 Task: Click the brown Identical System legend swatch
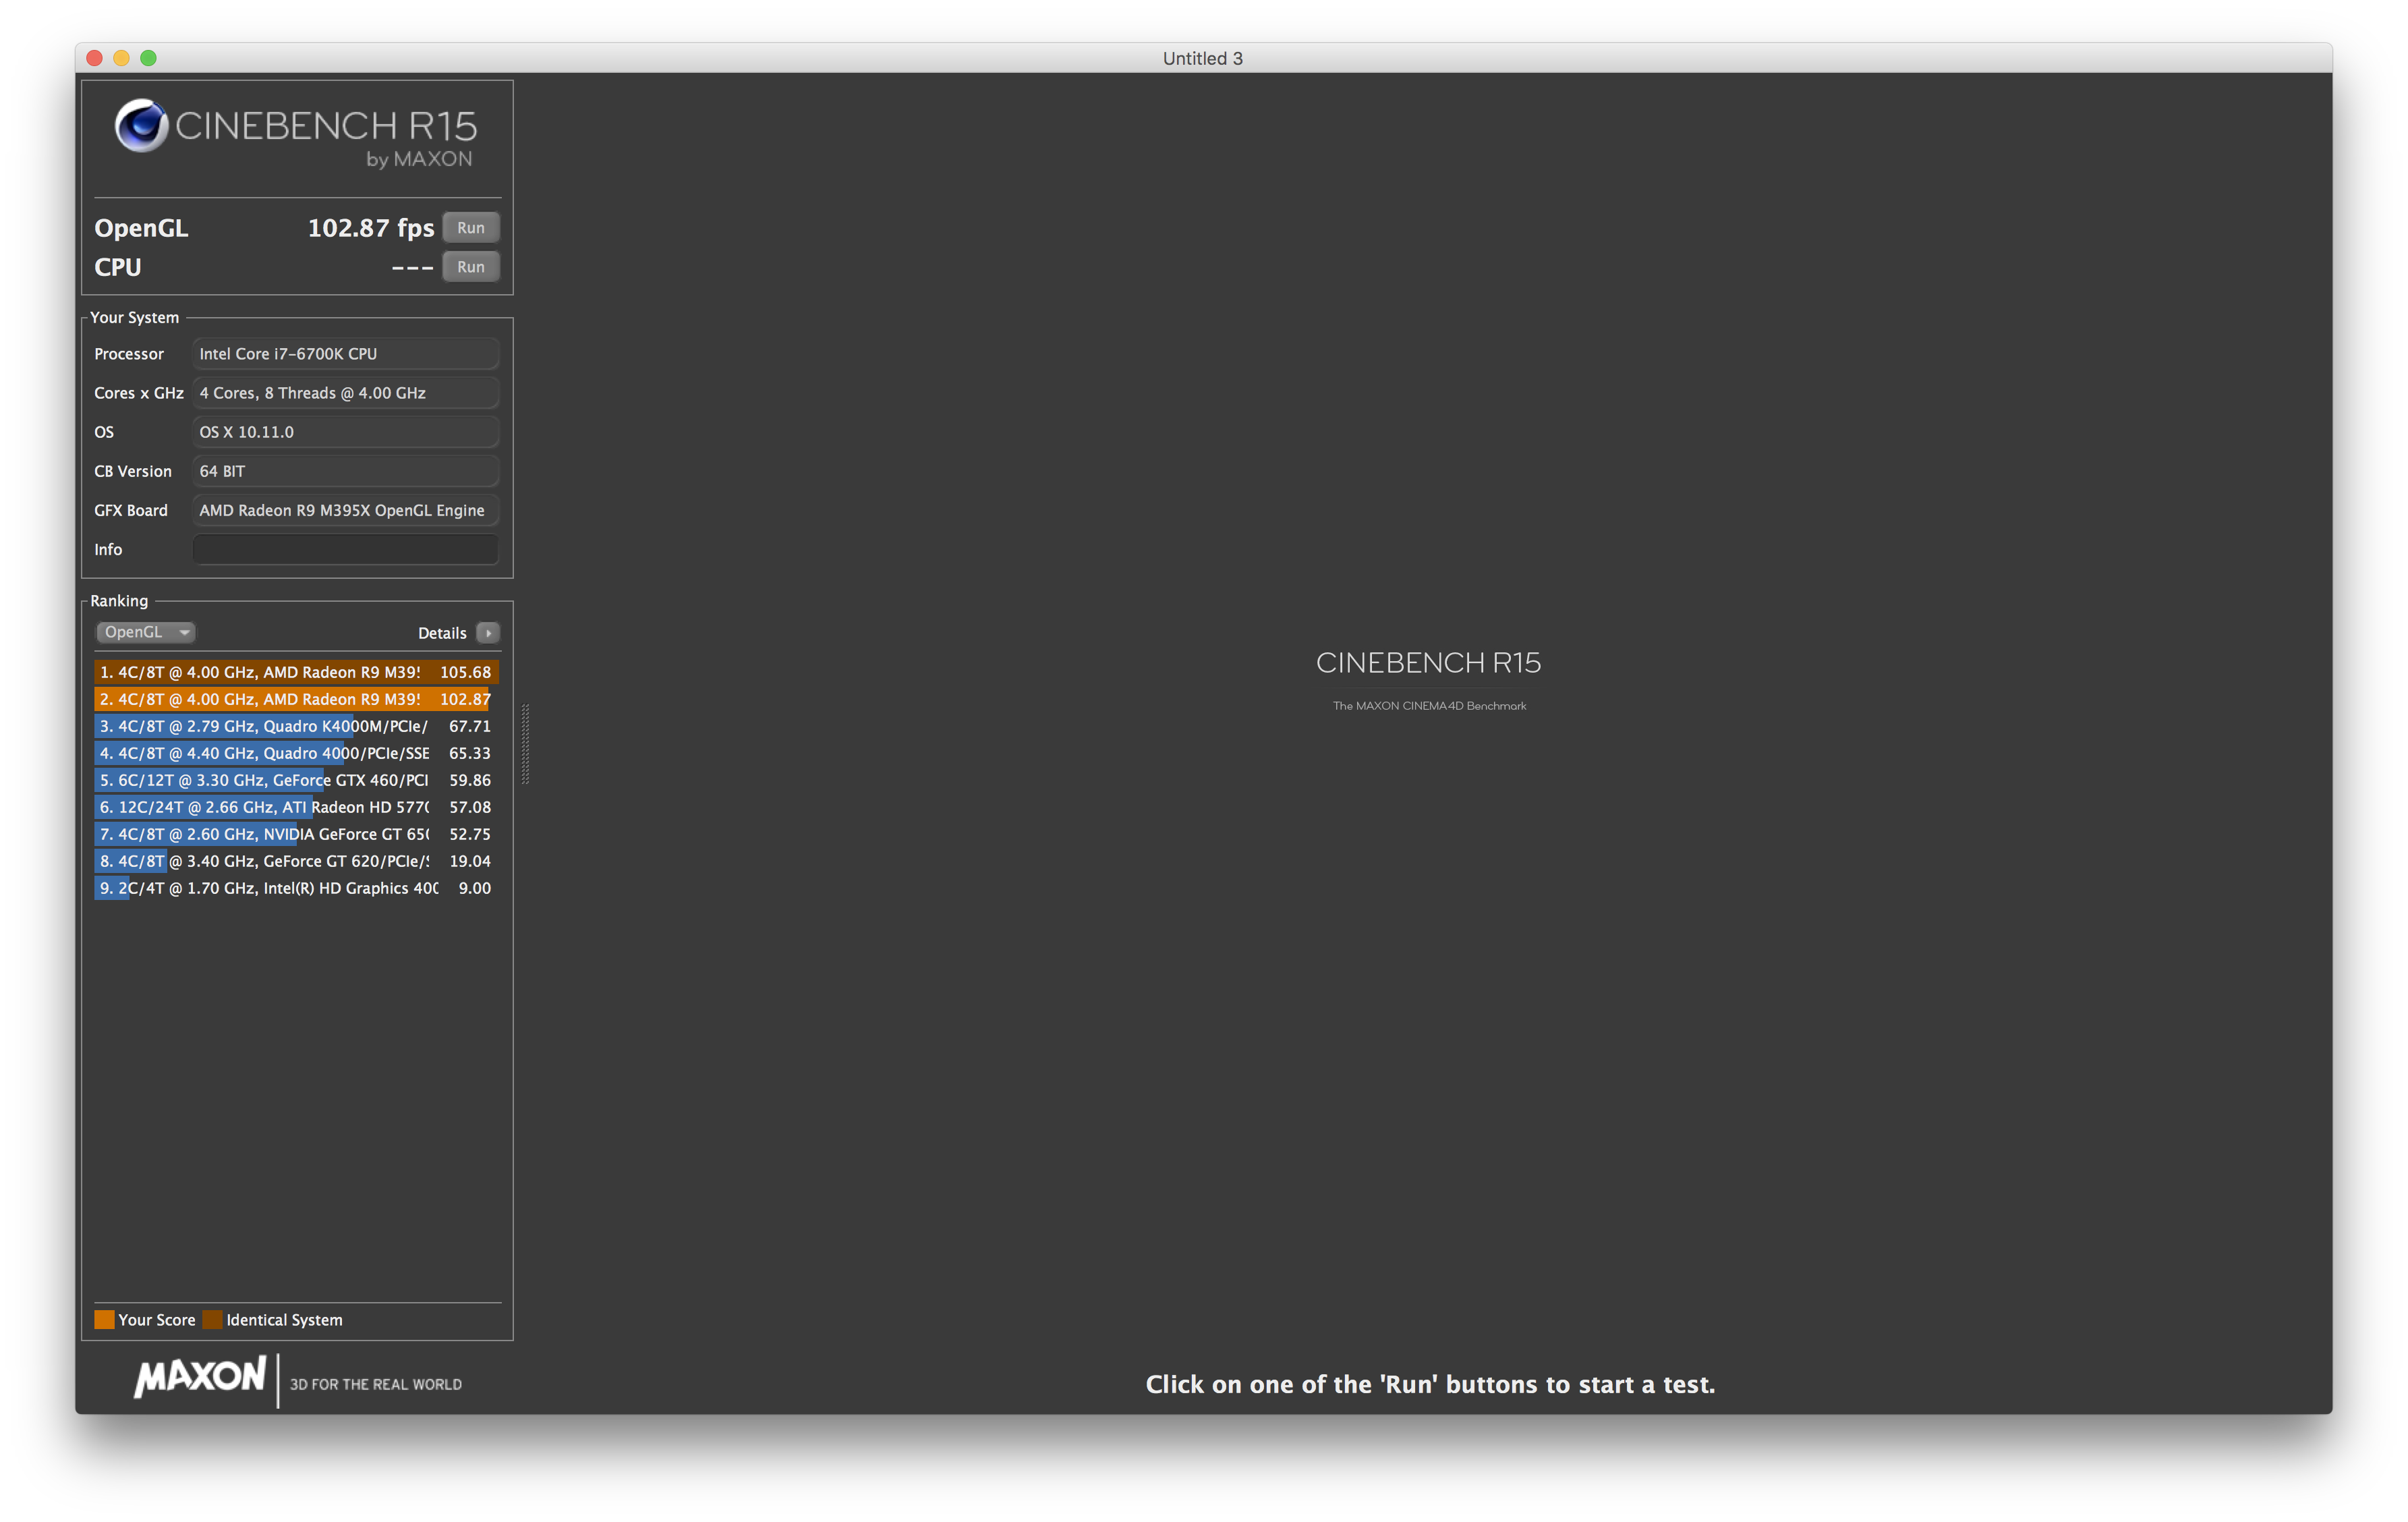coord(212,1319)
